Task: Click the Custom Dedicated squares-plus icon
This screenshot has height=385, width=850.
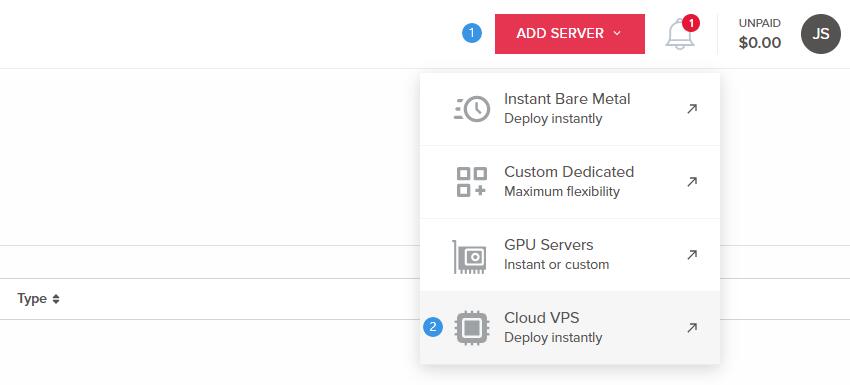Action: pos(472,182)
